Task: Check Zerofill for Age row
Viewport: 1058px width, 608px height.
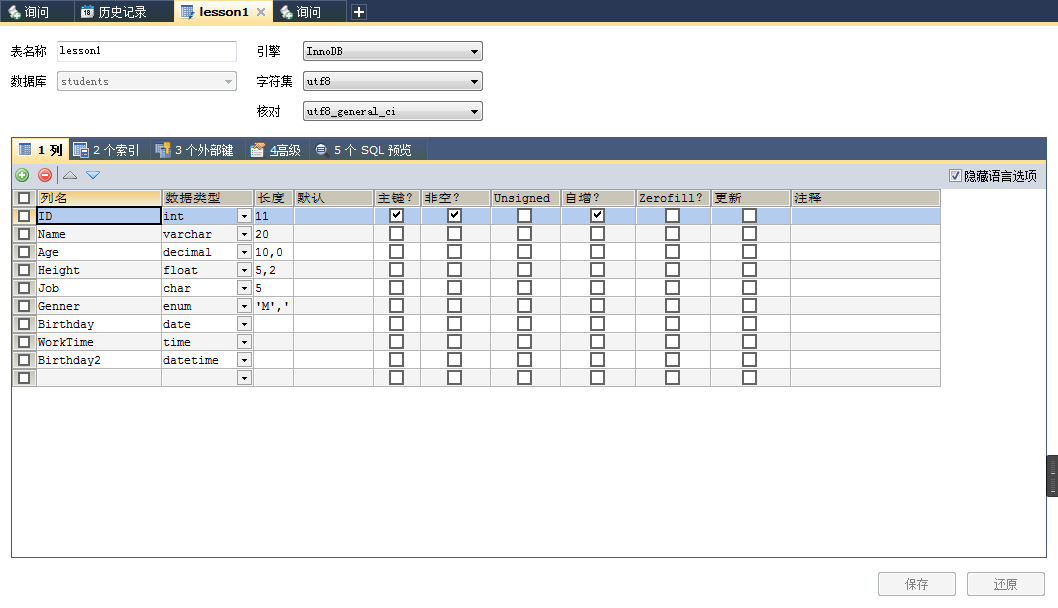Action: (672, 252)
